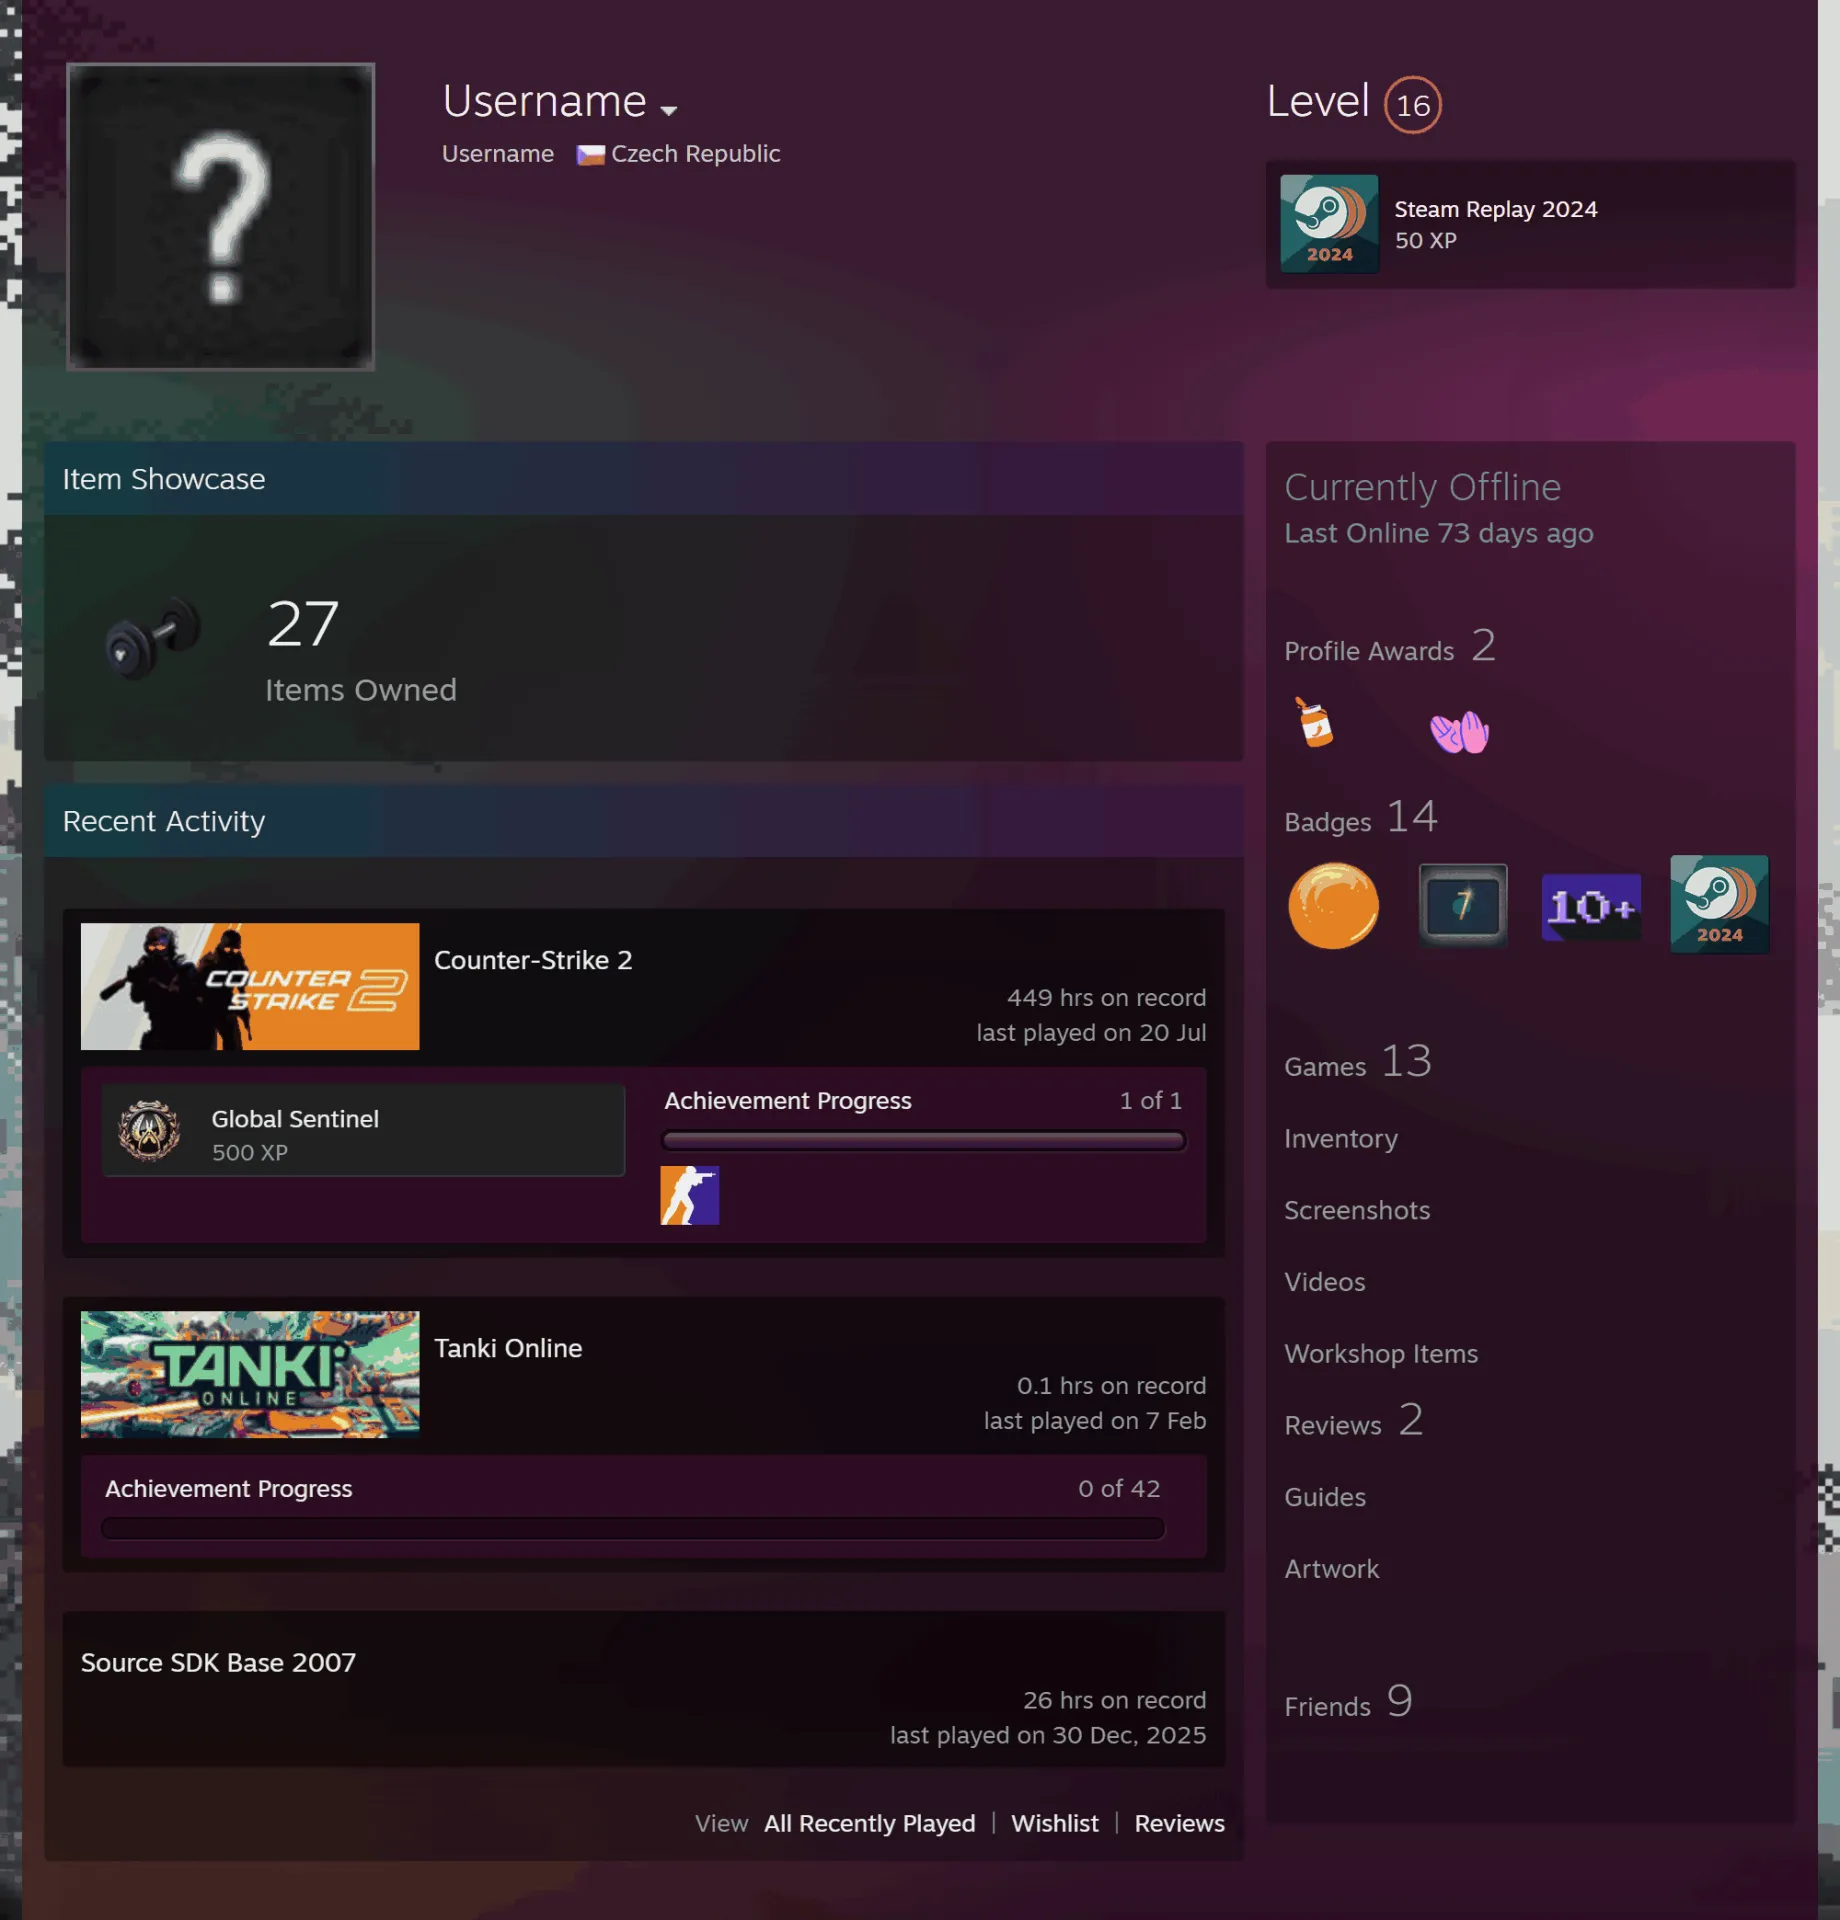Open the Wishlist link
The width and height of the screenshot is (1840, 1920).
coord(1054,1823)
